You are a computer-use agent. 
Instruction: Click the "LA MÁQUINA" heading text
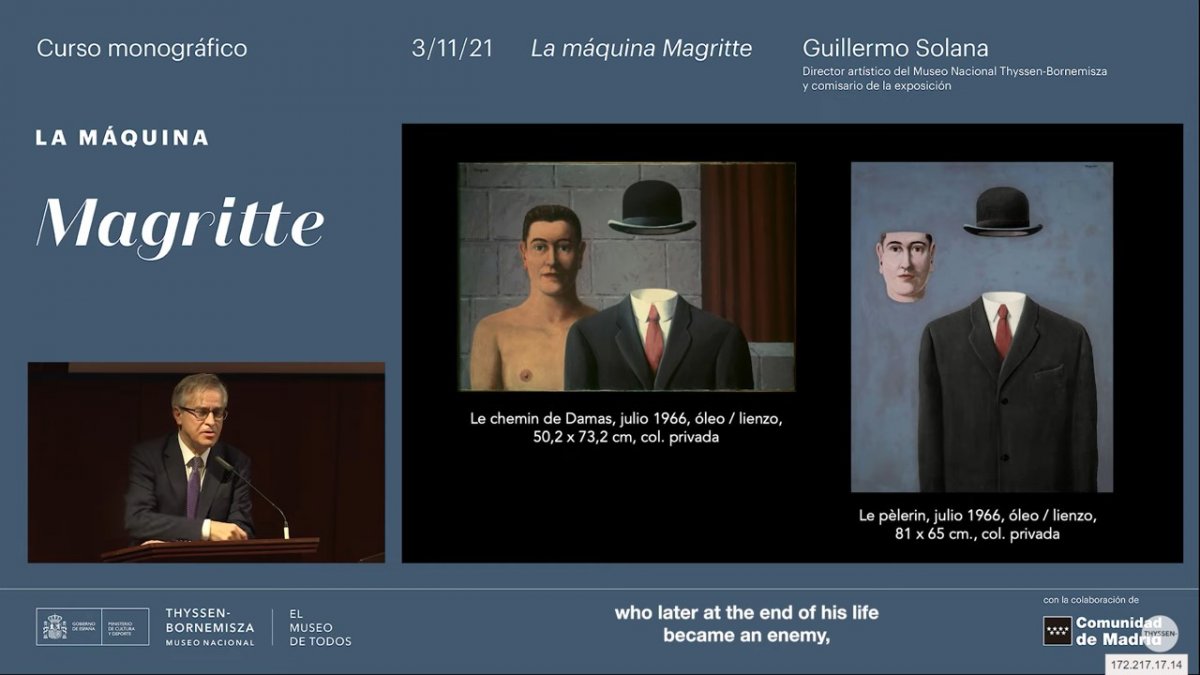click(x=122, y=138)
